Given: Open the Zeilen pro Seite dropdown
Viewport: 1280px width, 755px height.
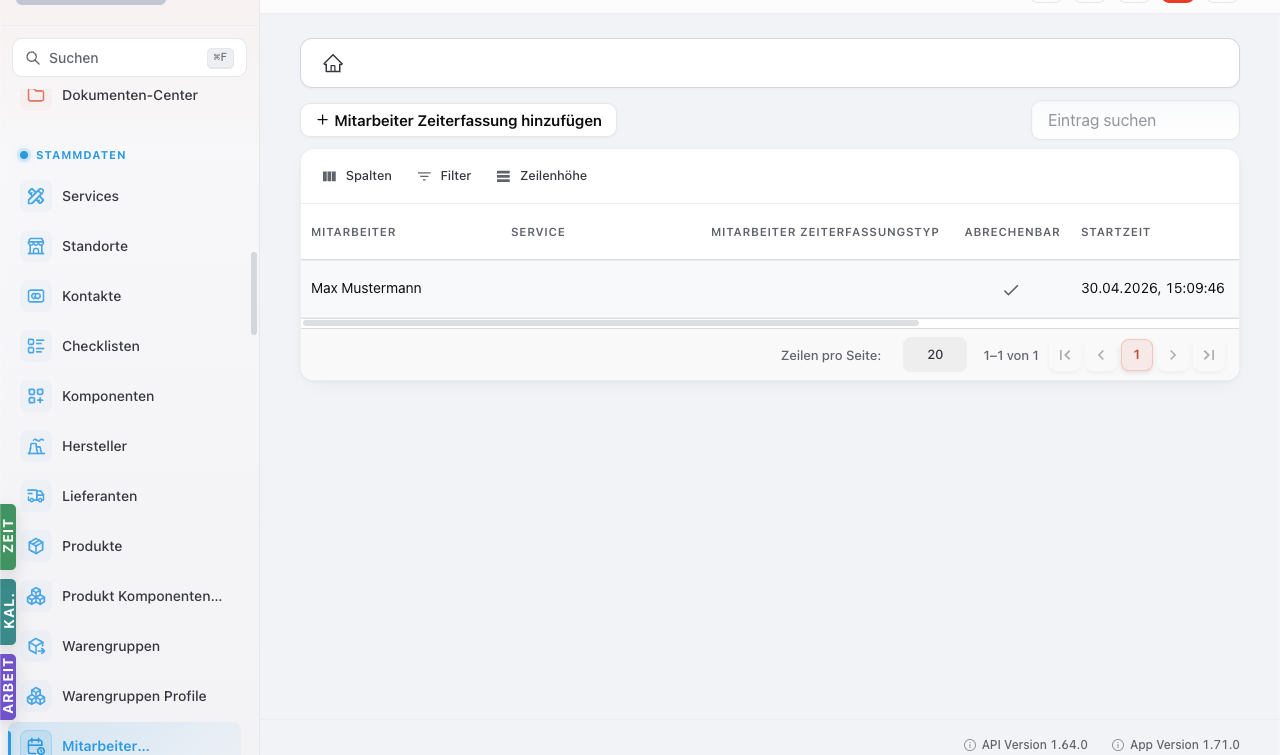Looking at the screenshot, I should [x=935, y=355].
